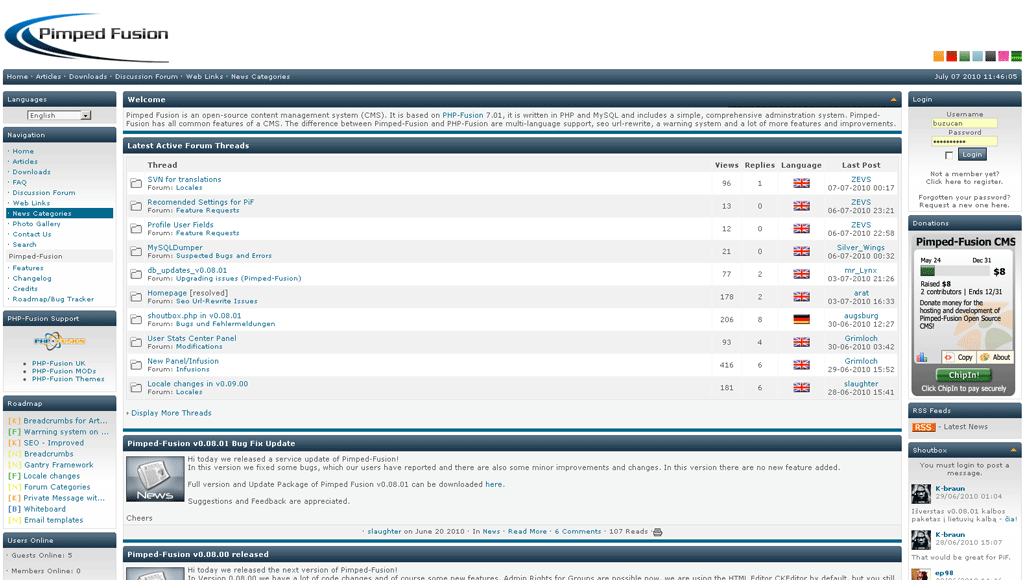Click the News category image icon
Image resolution: width=1024 pixels, height=580 pixels.
coord(155,479)
